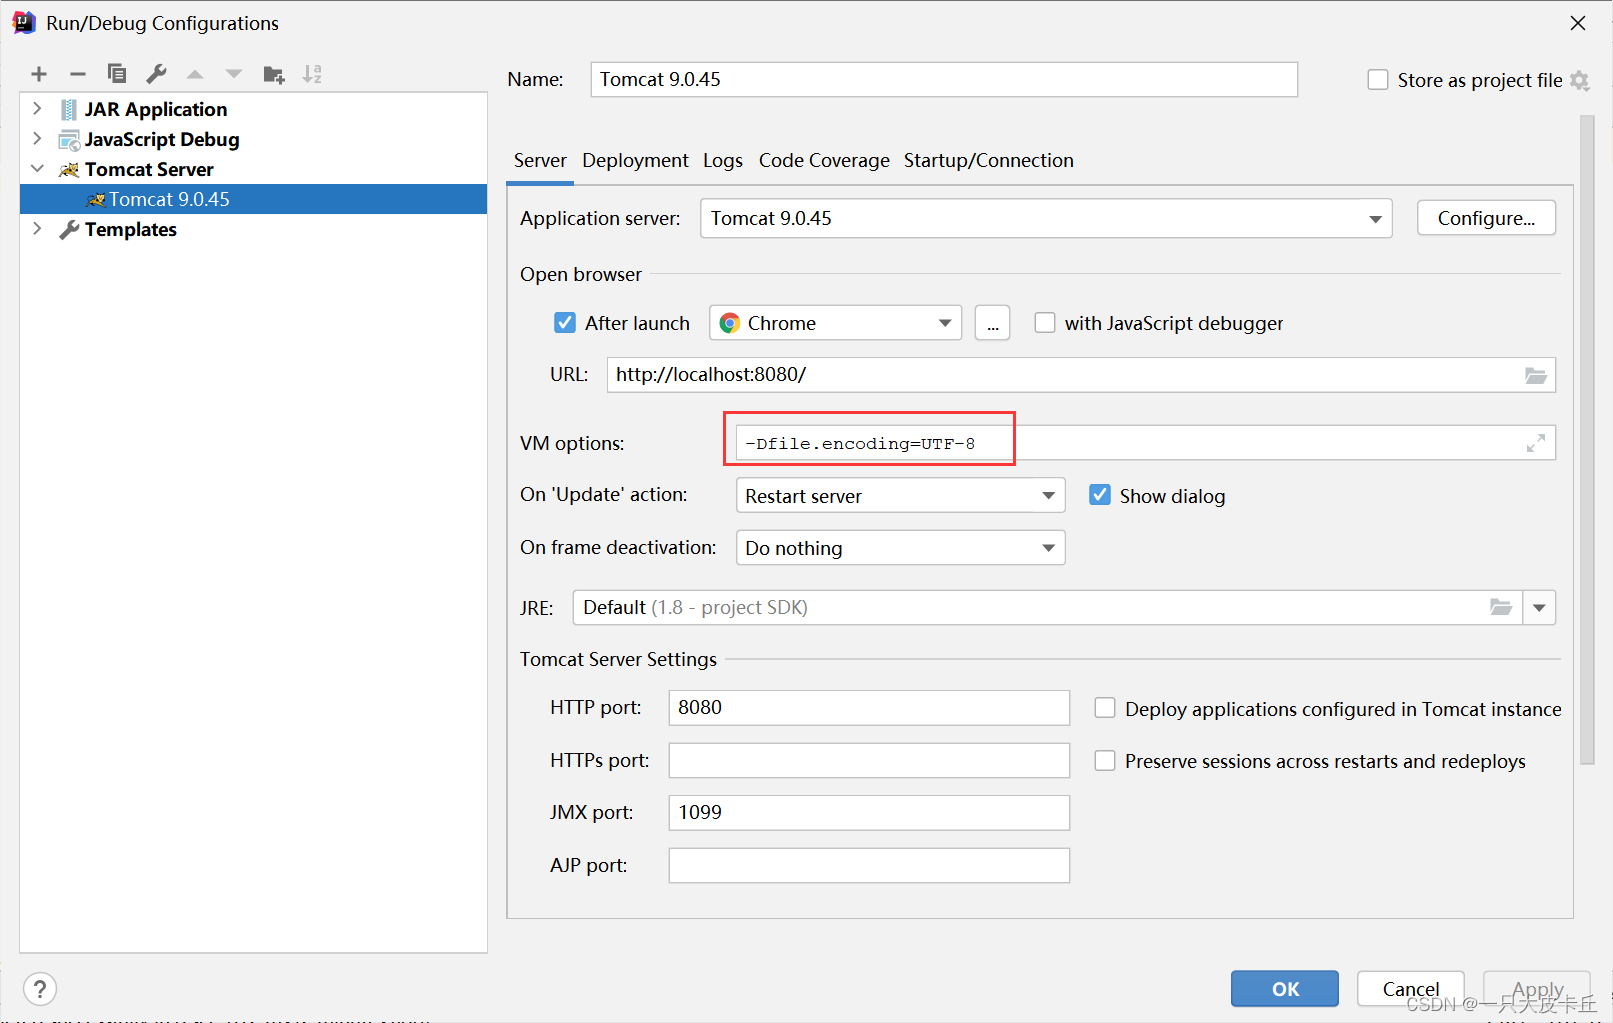Browse for a JRE with the folder icon
This screenshot has width=1613, height=1023.
1501,607
